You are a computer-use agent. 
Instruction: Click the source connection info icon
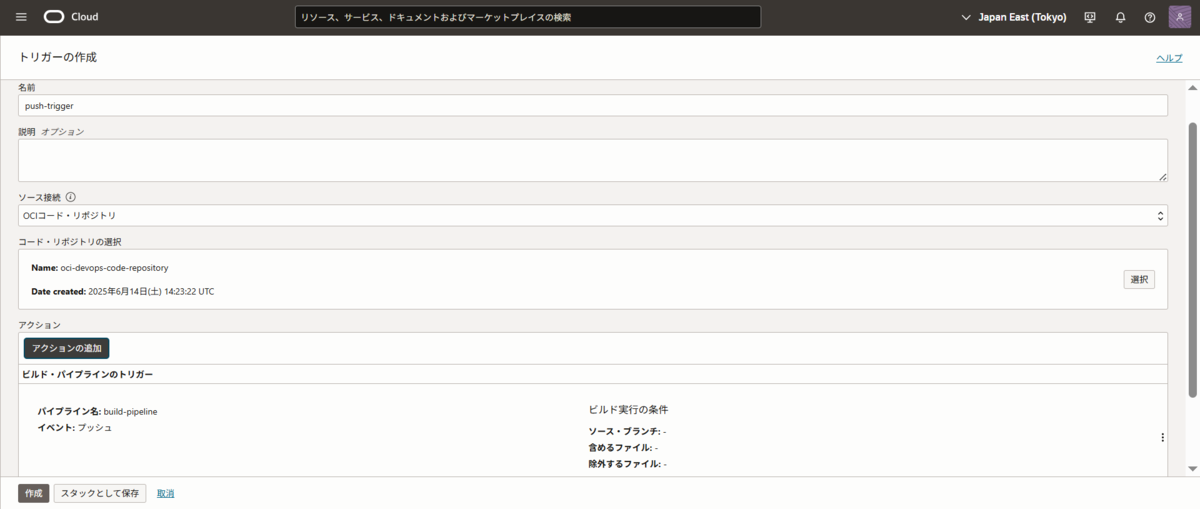point(71,197)
